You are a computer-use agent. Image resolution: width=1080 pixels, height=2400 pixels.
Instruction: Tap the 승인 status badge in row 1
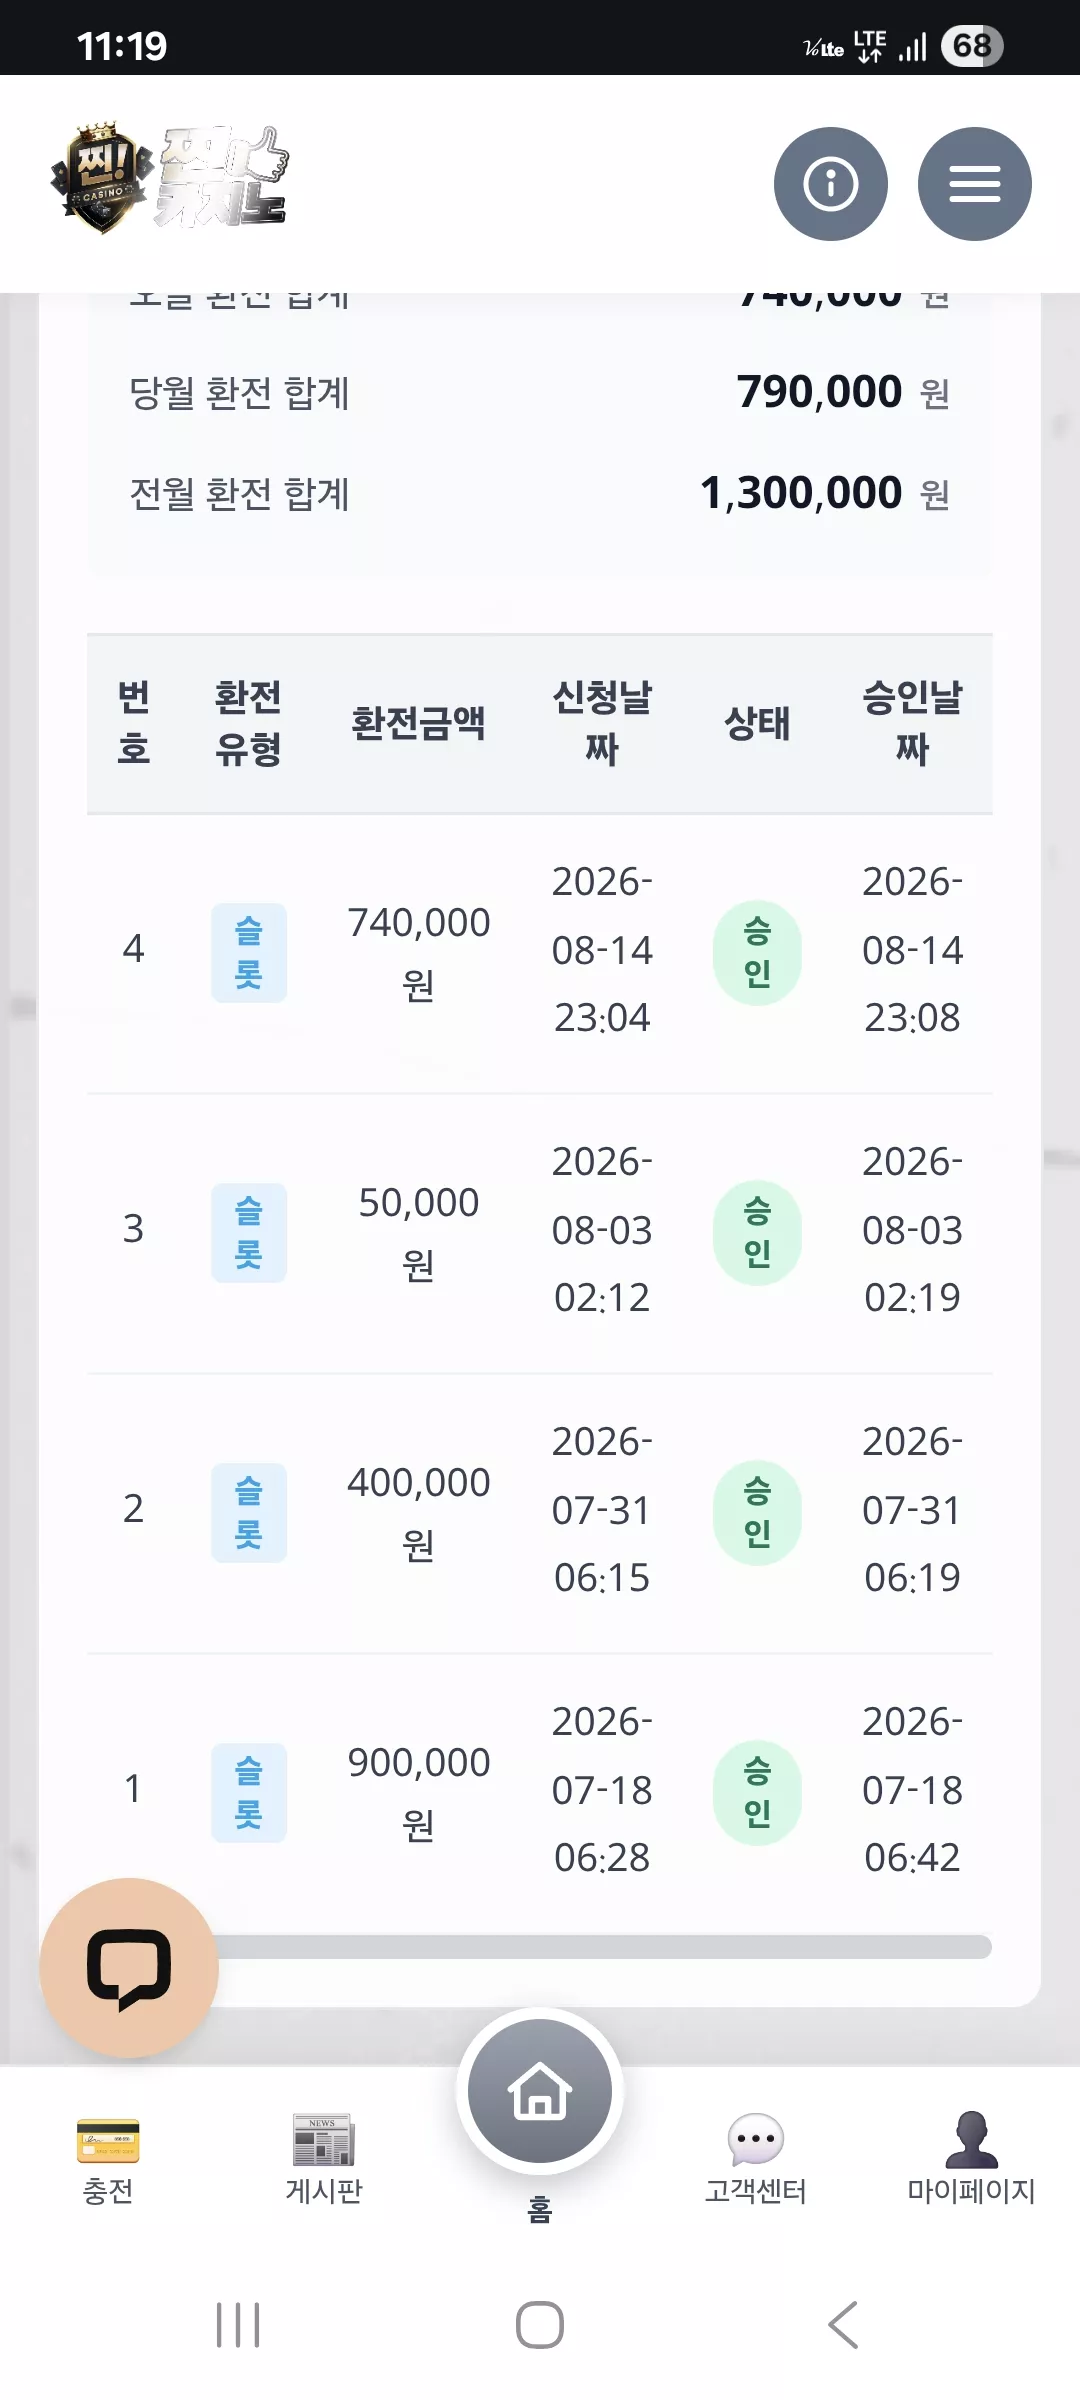coord(757,1792)
